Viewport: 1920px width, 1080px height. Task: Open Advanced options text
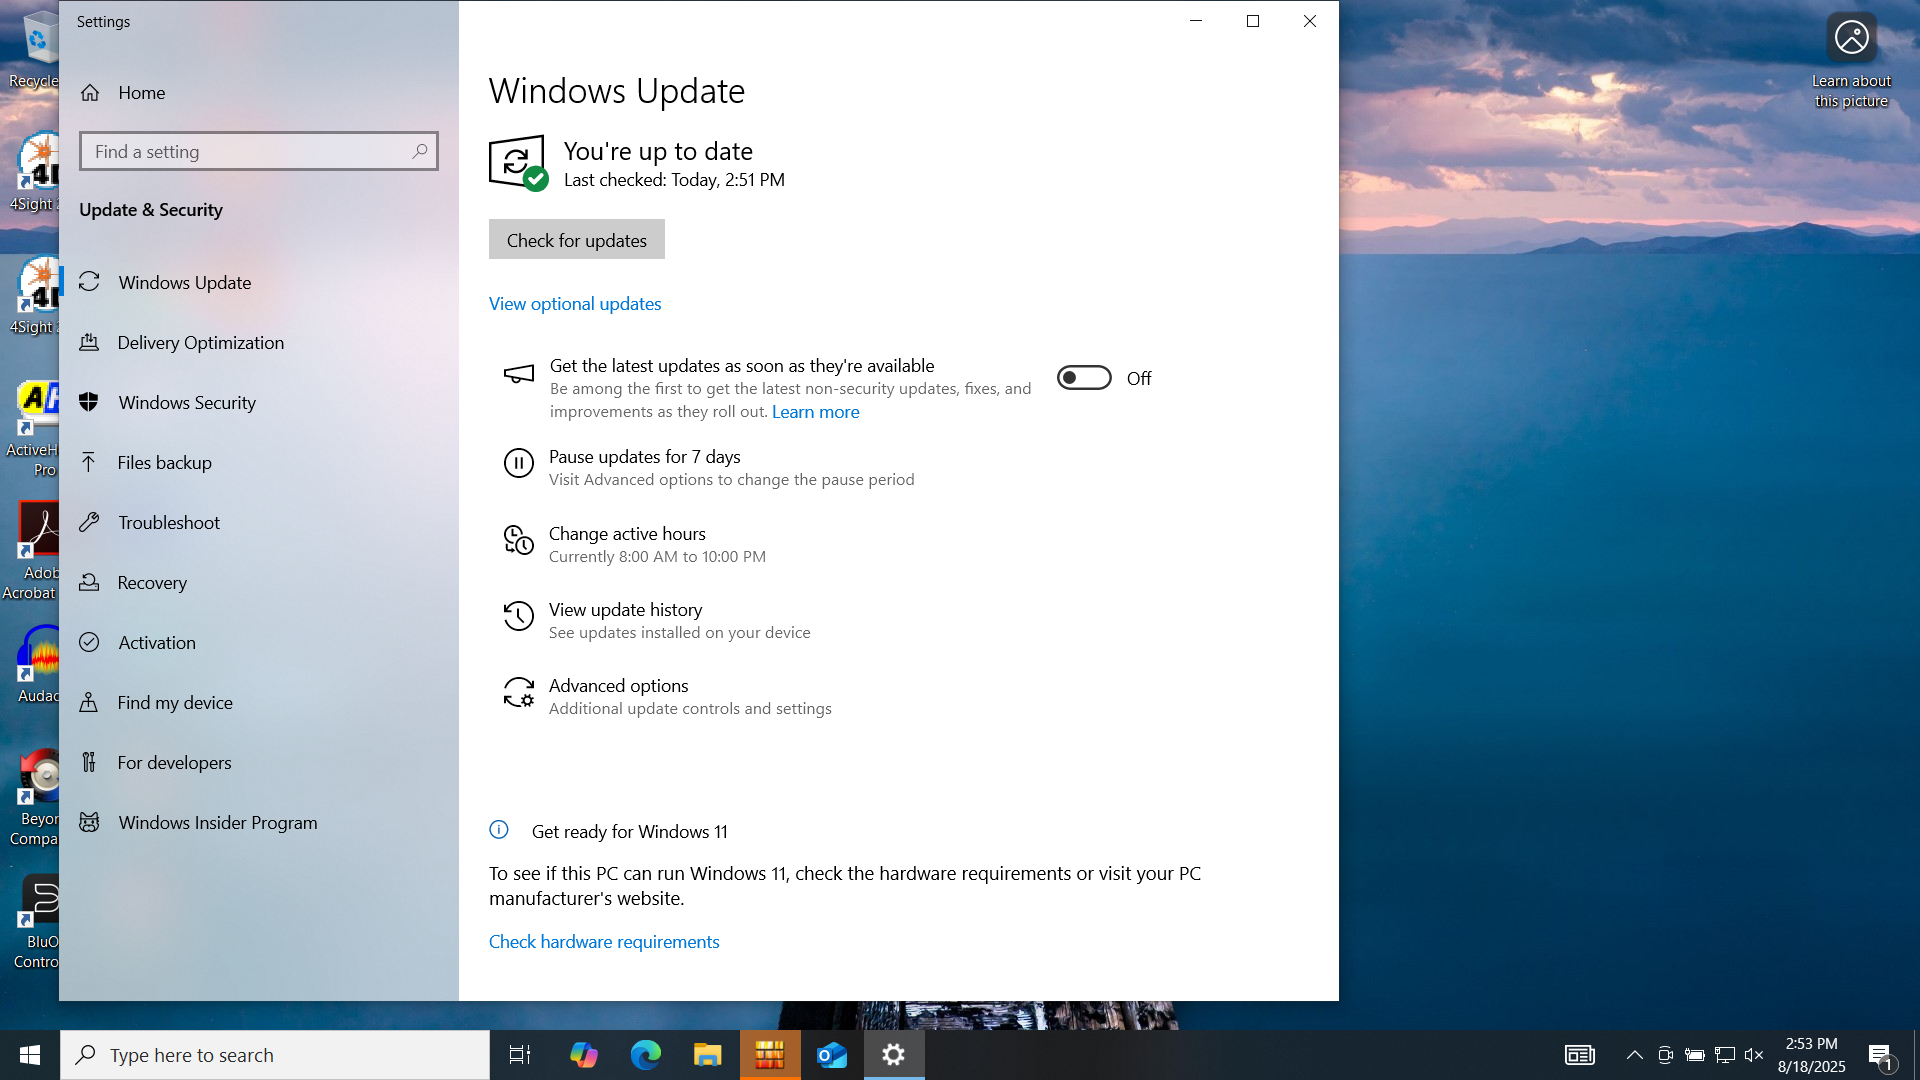coord(618,686)
